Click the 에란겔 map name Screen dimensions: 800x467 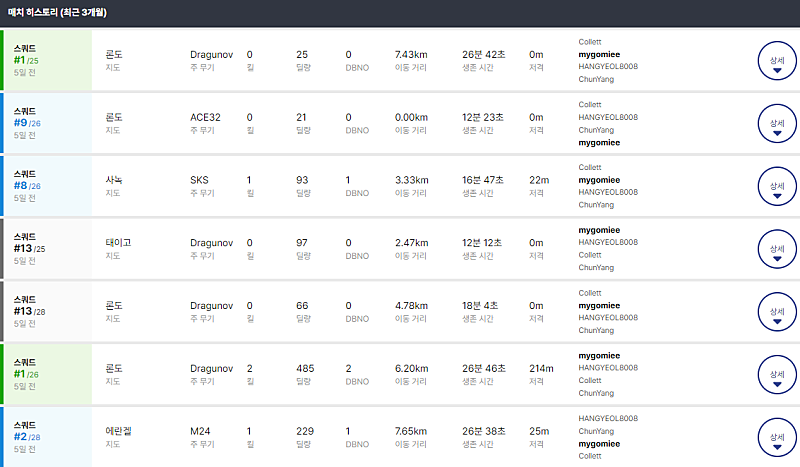[x=118, y=430]
